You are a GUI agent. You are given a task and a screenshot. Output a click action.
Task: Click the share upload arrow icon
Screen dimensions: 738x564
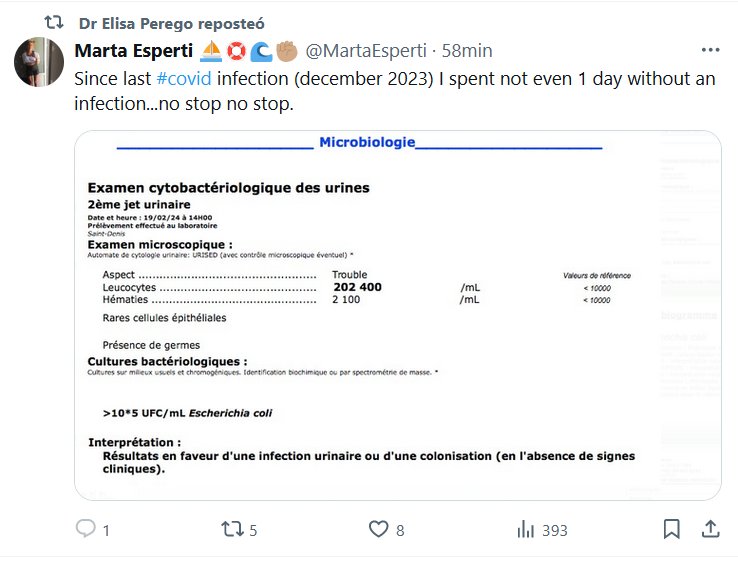pos(710,529)
